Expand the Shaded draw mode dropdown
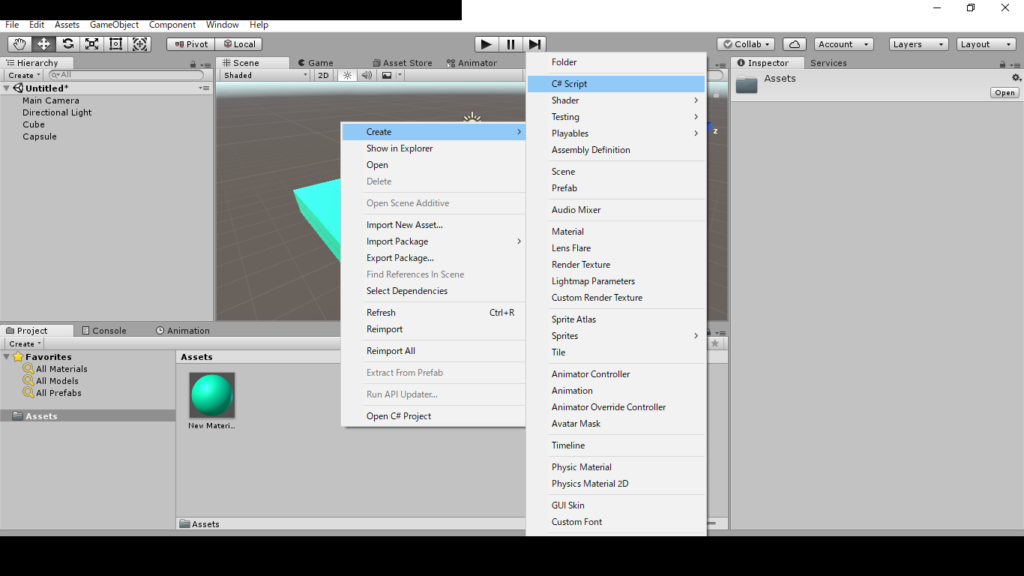Screen dimensions: 1024x576 [265, 75]
